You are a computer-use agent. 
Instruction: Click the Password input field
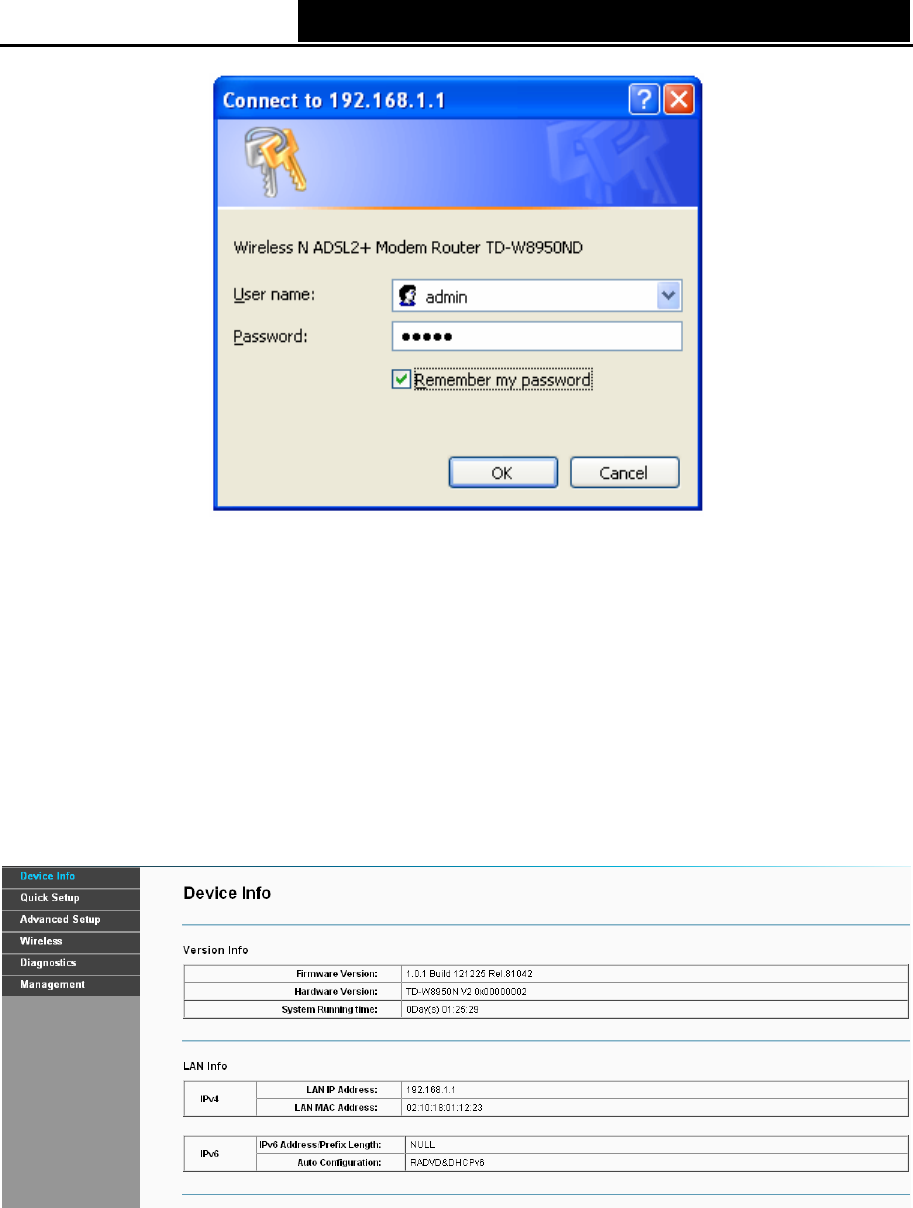coord(537,336)
